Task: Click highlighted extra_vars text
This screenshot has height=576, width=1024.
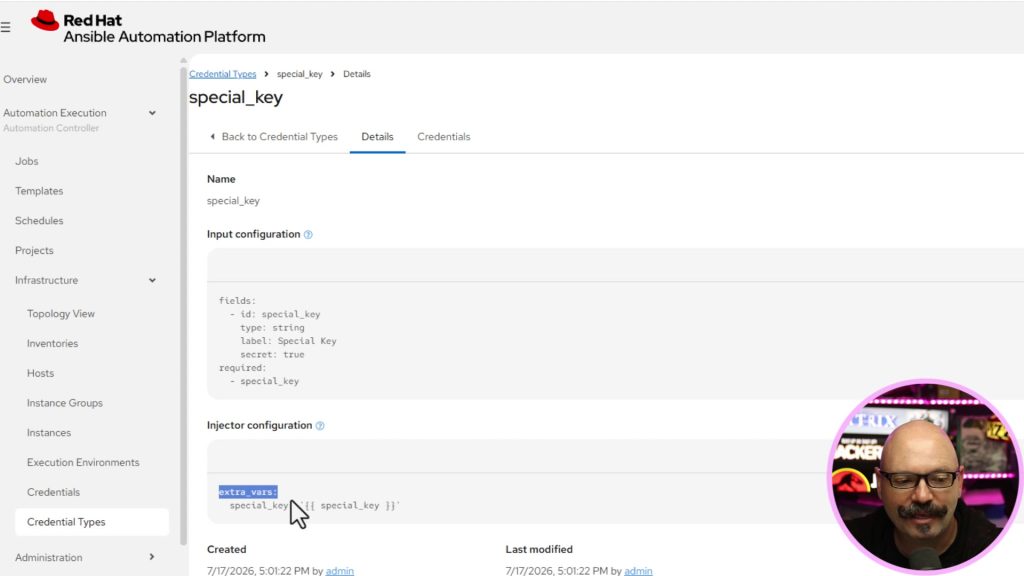Action: pyautogui.click(x=248, y=492)
